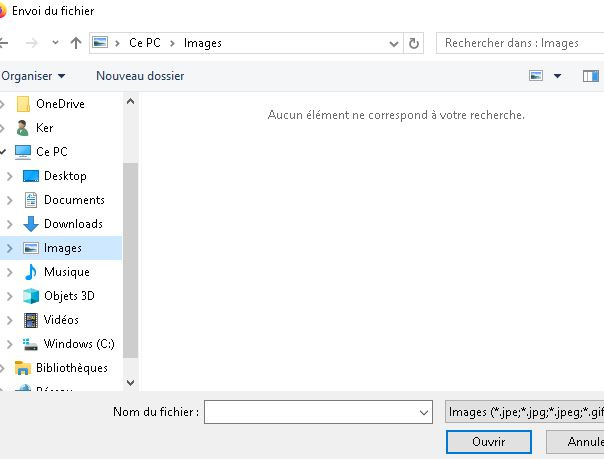The width and height of the screenshot is (604, 459).
Task: Refresh the Images folder view
Action: click(414, 43)
